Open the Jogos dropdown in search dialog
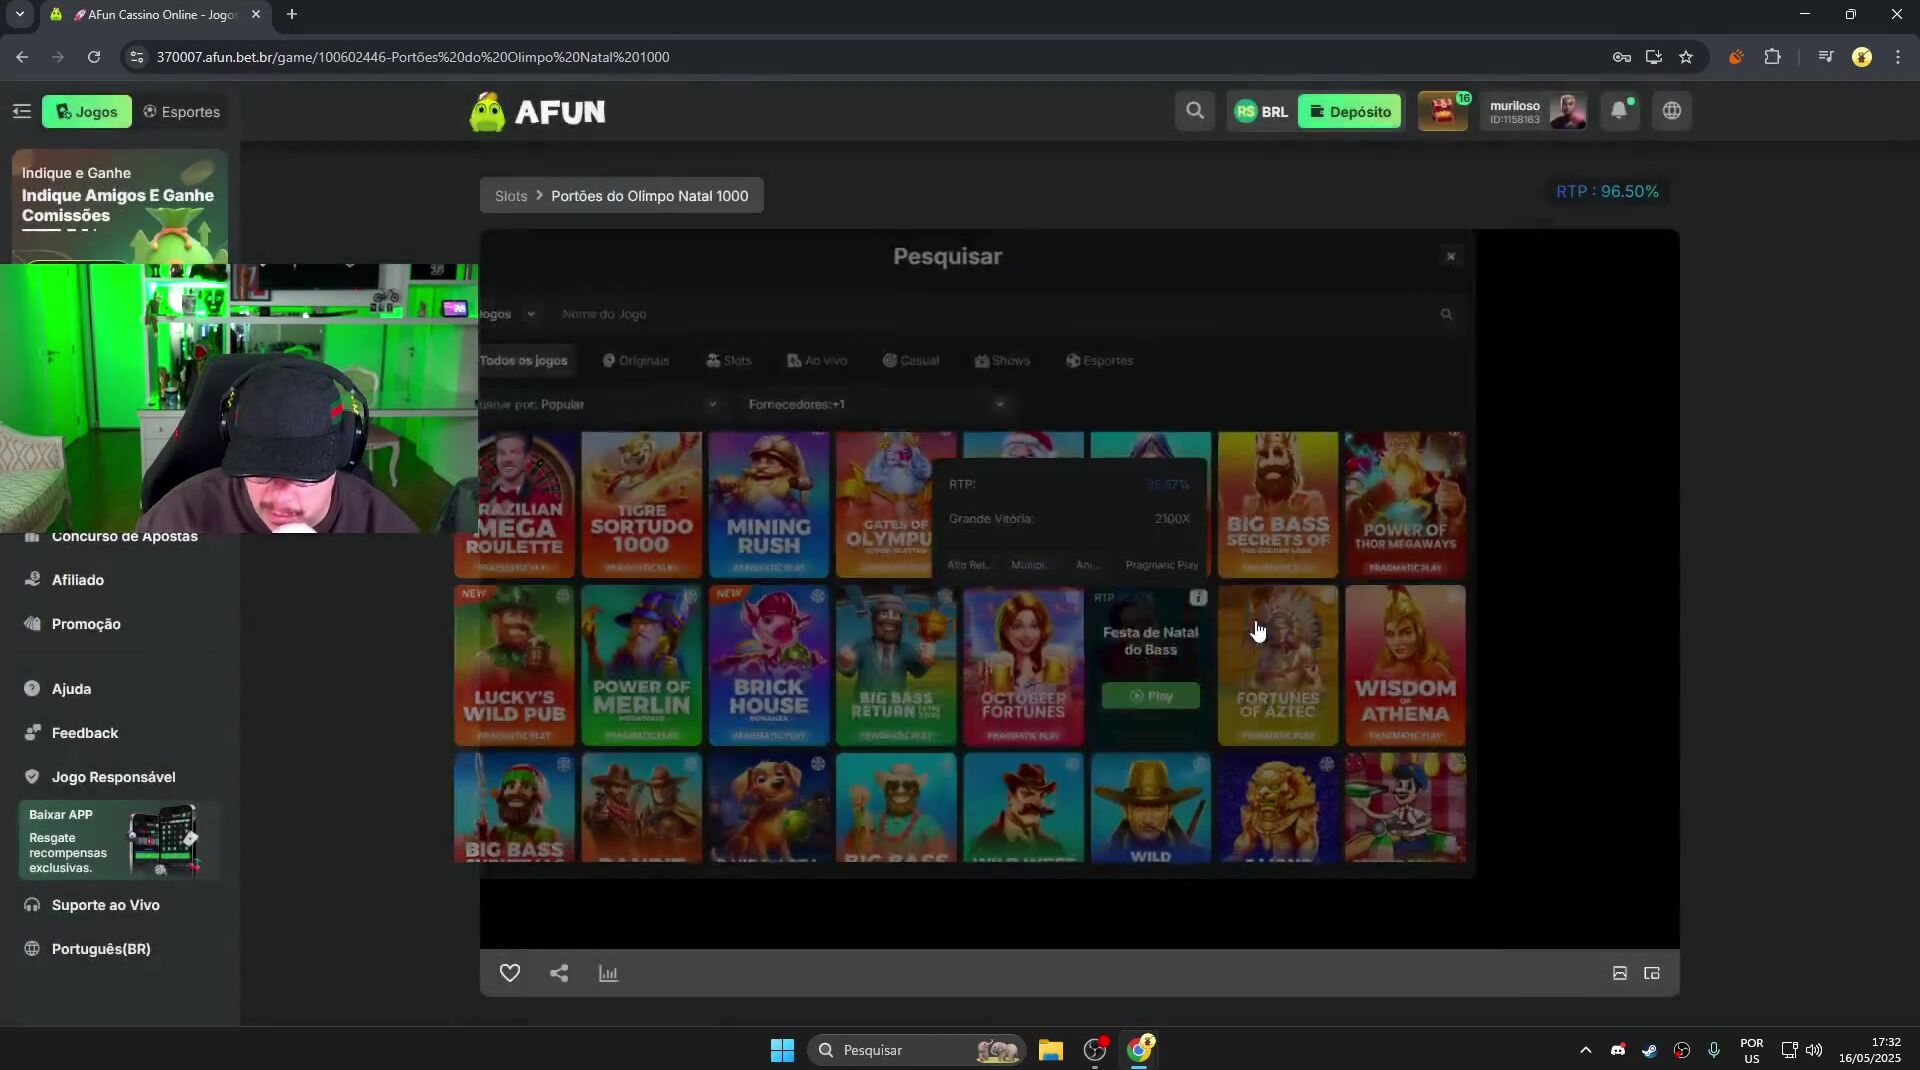 pos(507,314)
